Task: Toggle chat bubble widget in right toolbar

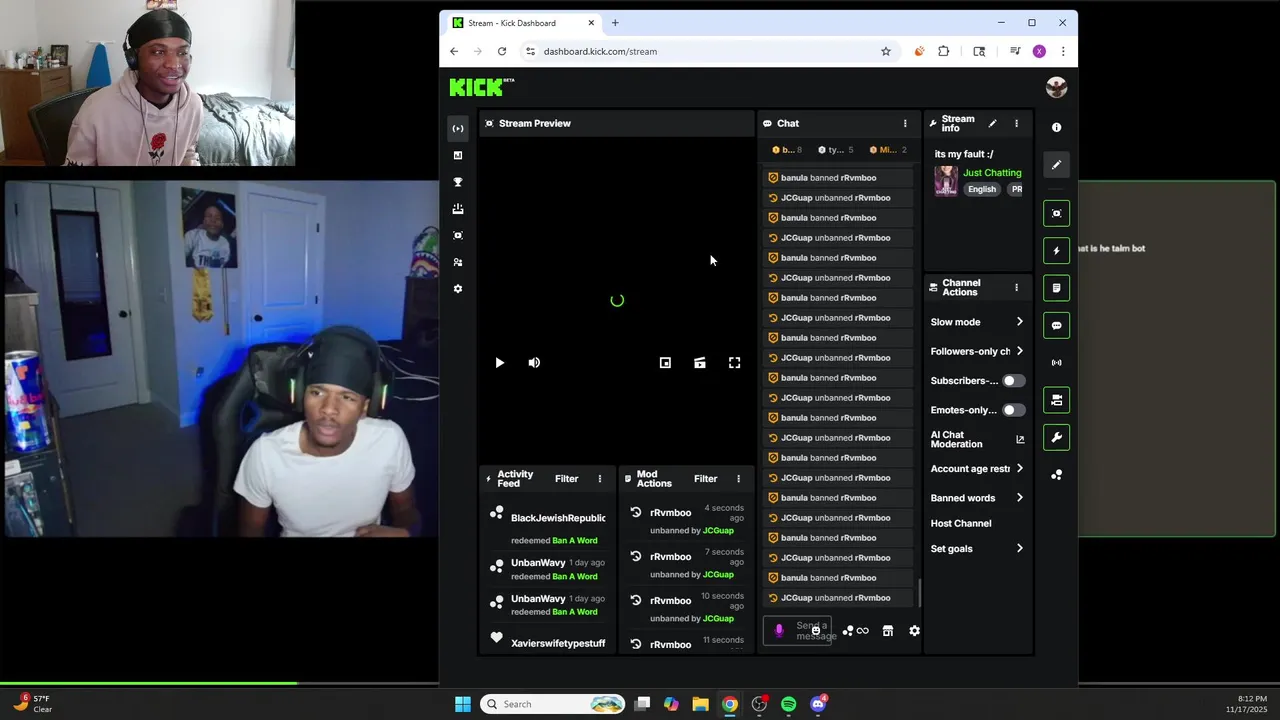Action: pos(1057,325)
